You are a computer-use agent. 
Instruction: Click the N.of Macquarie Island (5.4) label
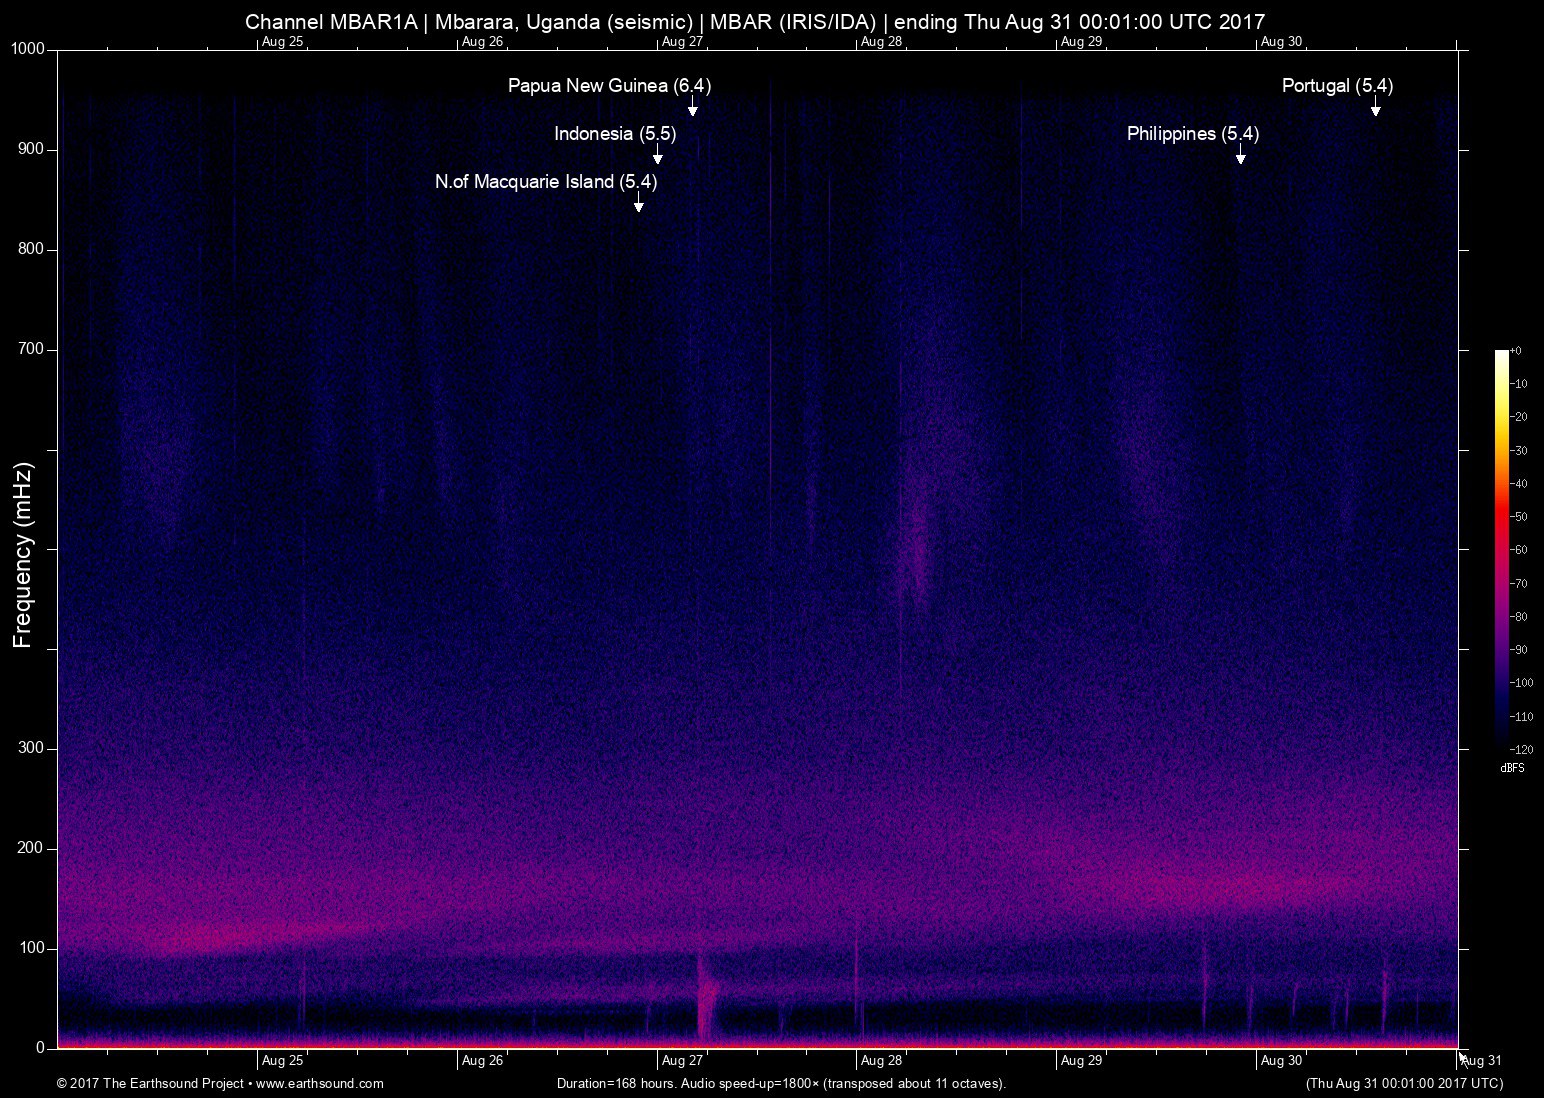[x=546, y=182]
